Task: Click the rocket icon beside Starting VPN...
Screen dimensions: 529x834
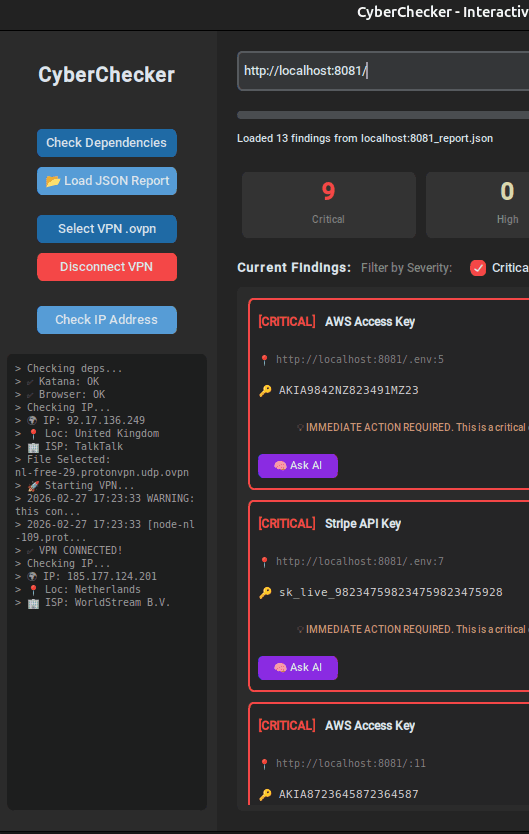Action: pyautogui.click(x=33, y=486)
